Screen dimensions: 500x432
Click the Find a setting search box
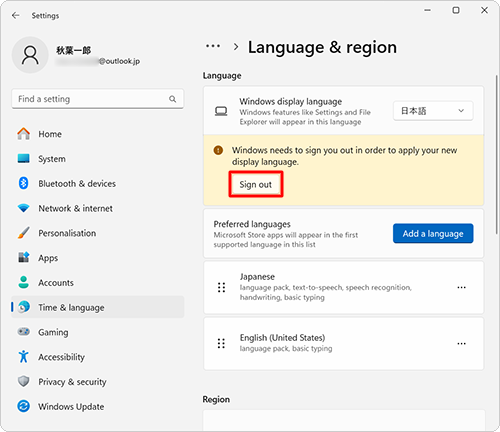[97, 99]
